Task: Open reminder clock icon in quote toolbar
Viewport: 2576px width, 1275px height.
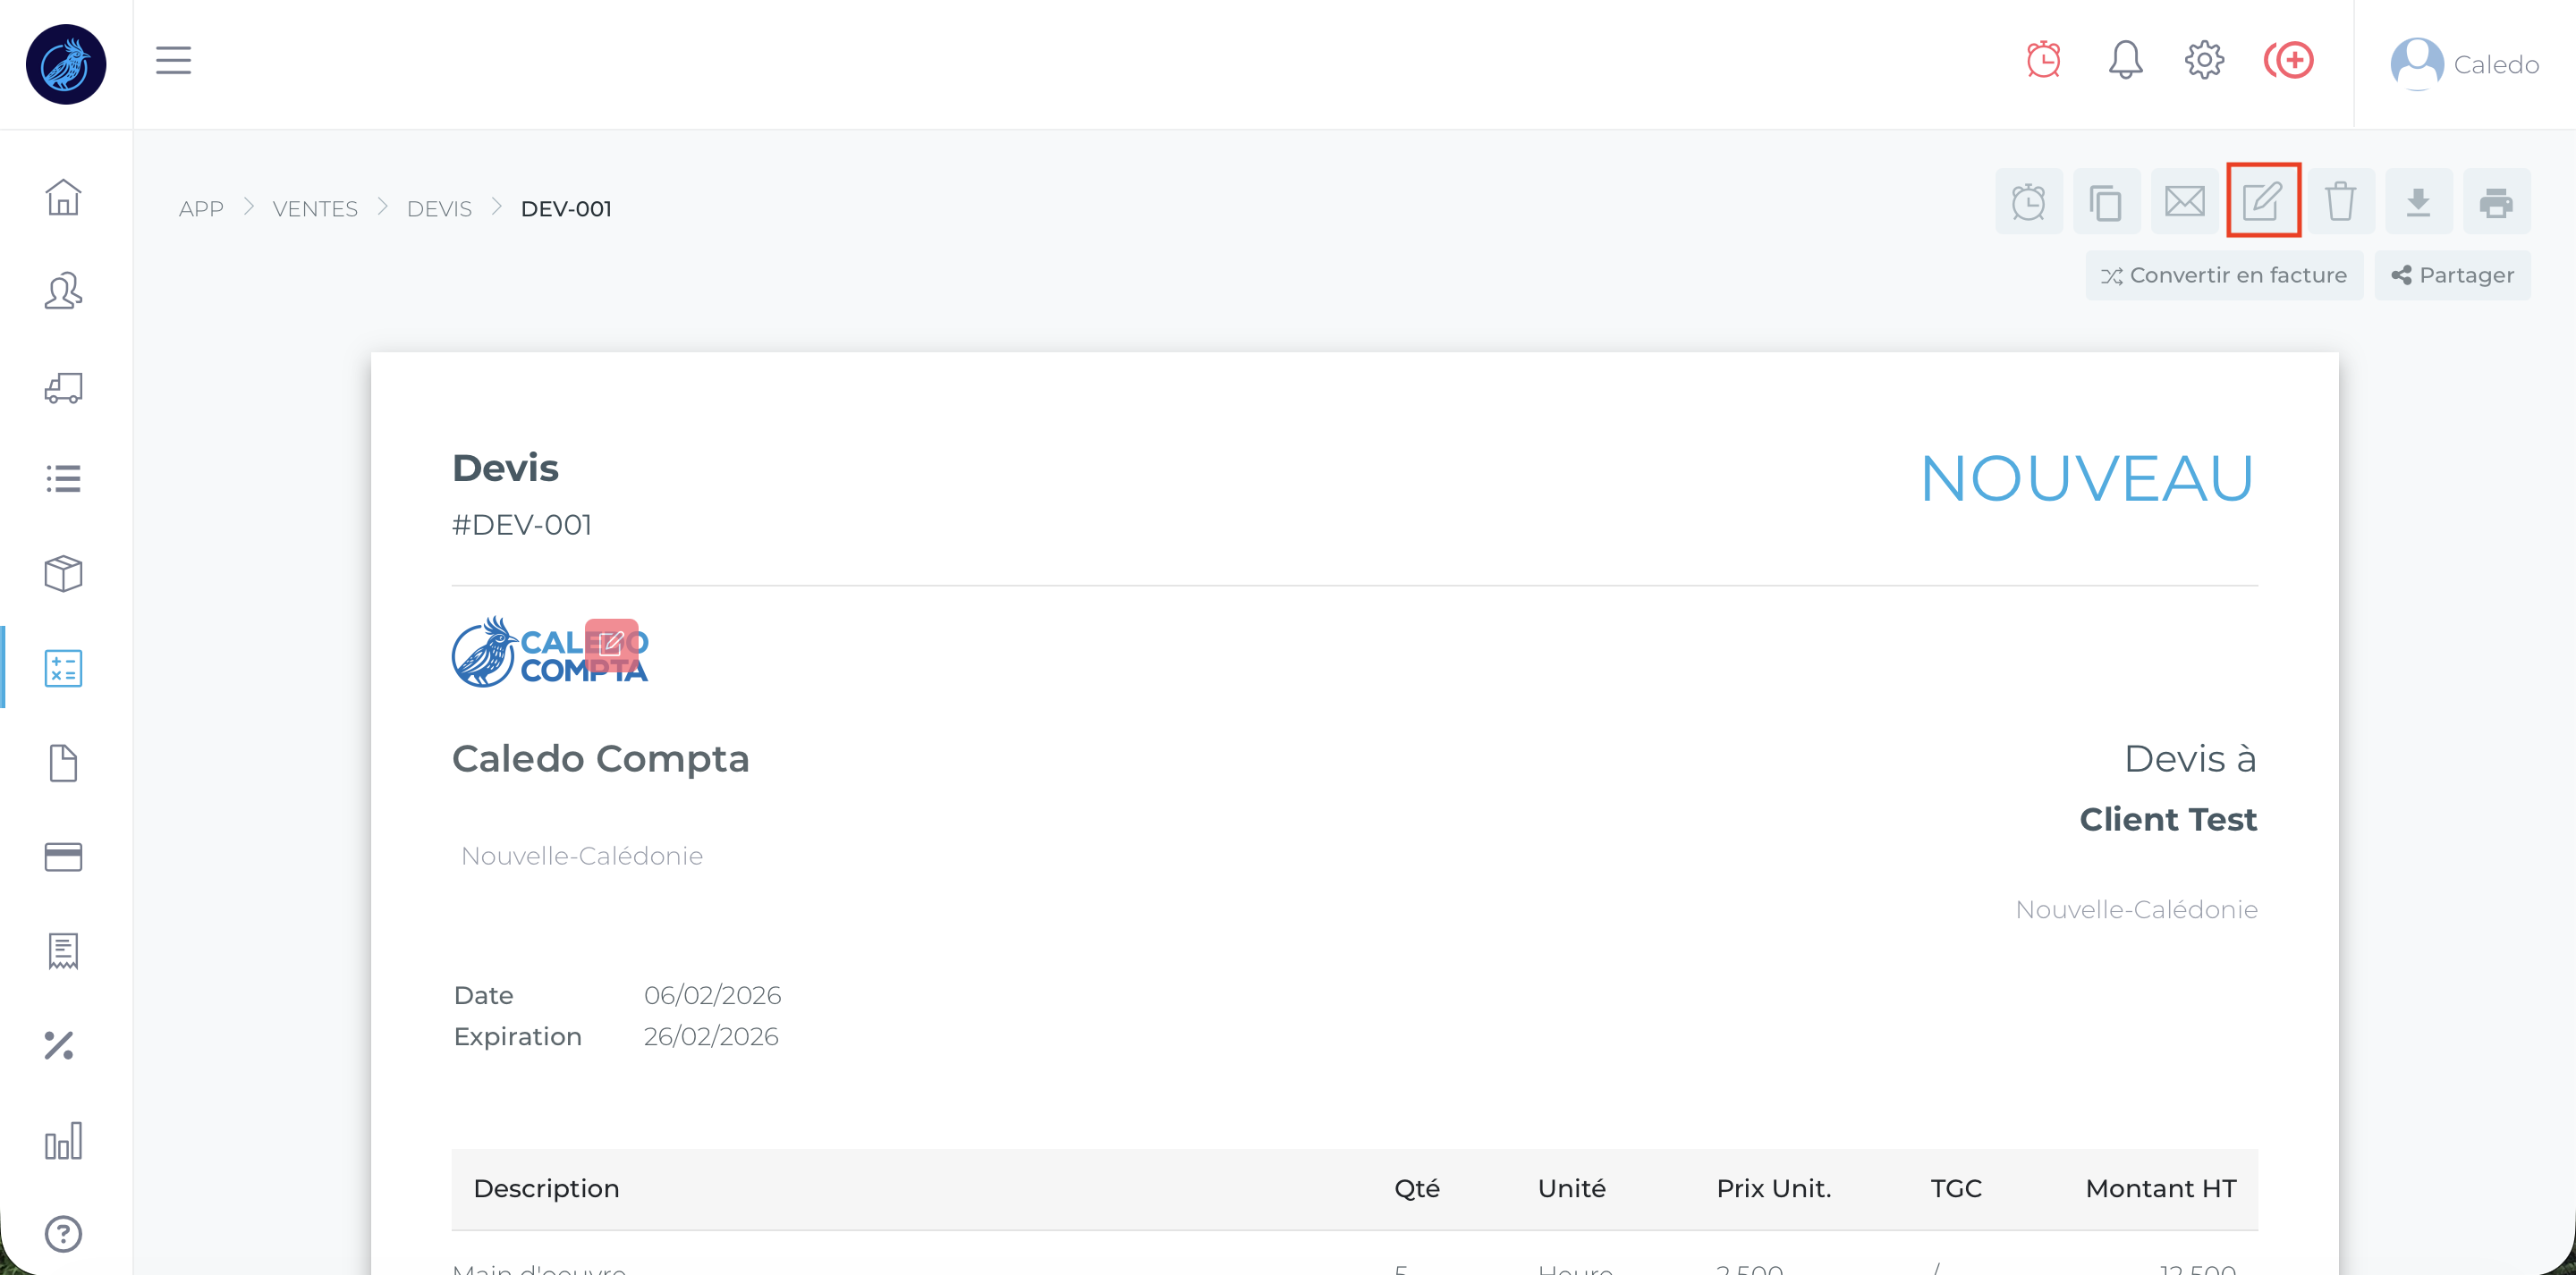Action: click(x=2028, y=201)
